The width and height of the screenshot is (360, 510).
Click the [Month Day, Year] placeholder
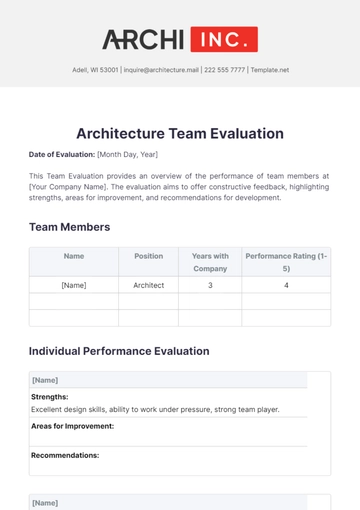[127, 154]
